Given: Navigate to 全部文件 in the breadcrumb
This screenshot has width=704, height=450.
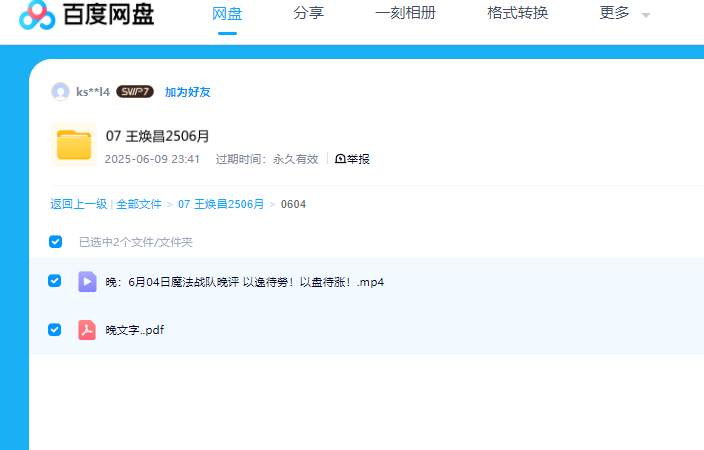Looking at the screenshot, I should click(138, 204).
